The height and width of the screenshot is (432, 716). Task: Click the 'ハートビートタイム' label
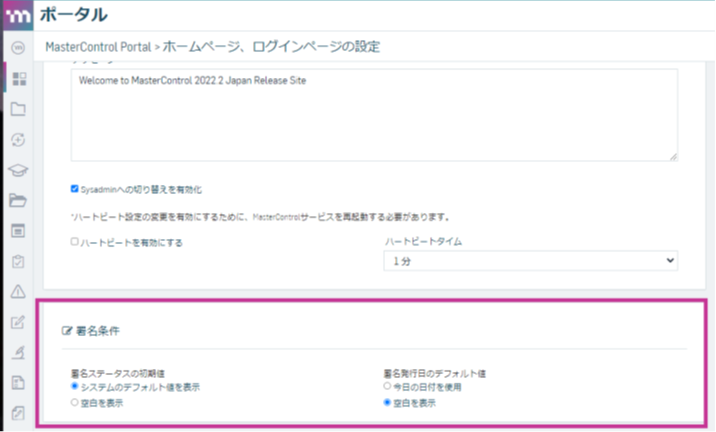click(423, 242)
